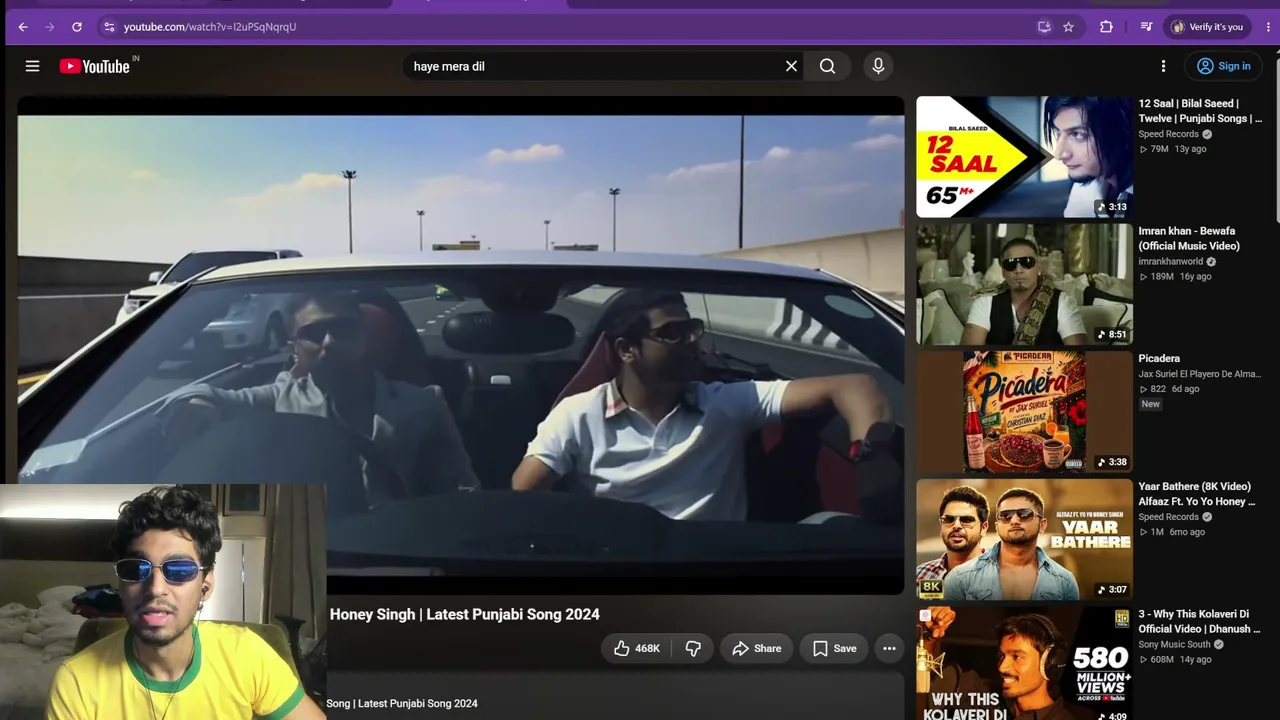The image size is (1280, 720).
Task: Click the YouTube logo
Action: tap(94, 66)
